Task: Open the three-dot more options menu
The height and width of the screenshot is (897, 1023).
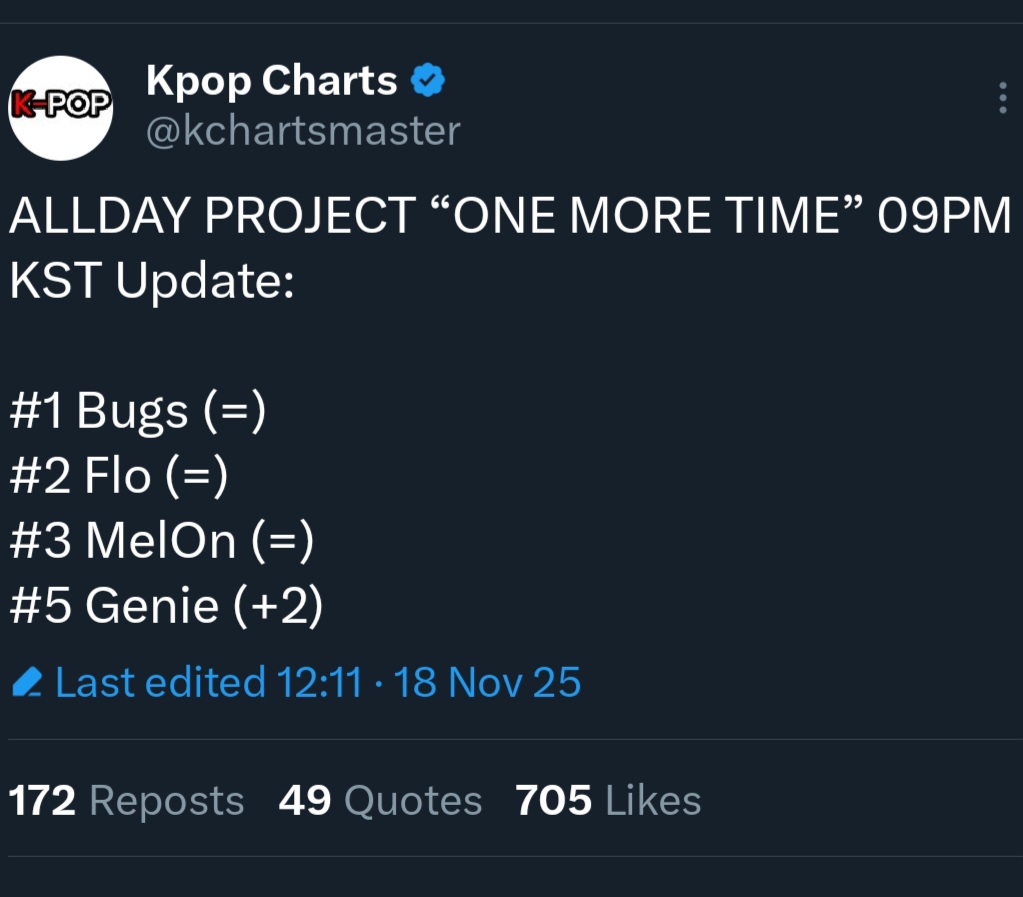Action: pos(1002,98)
